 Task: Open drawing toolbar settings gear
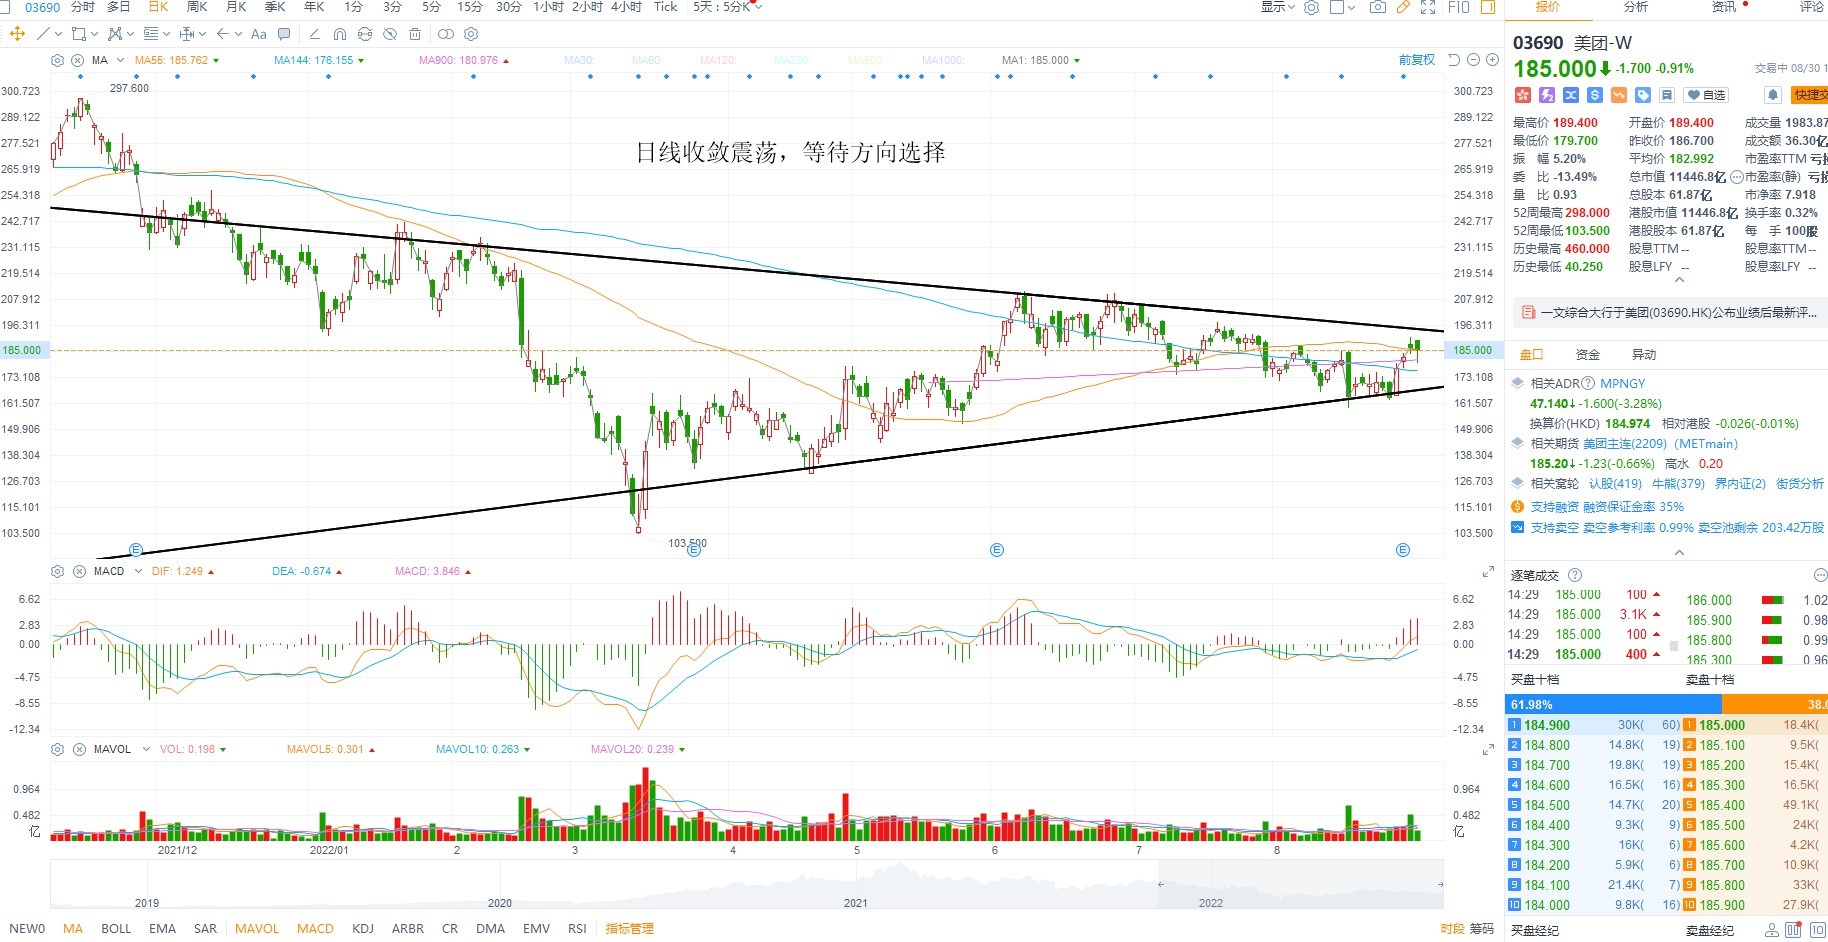click(x=471, y=34)
